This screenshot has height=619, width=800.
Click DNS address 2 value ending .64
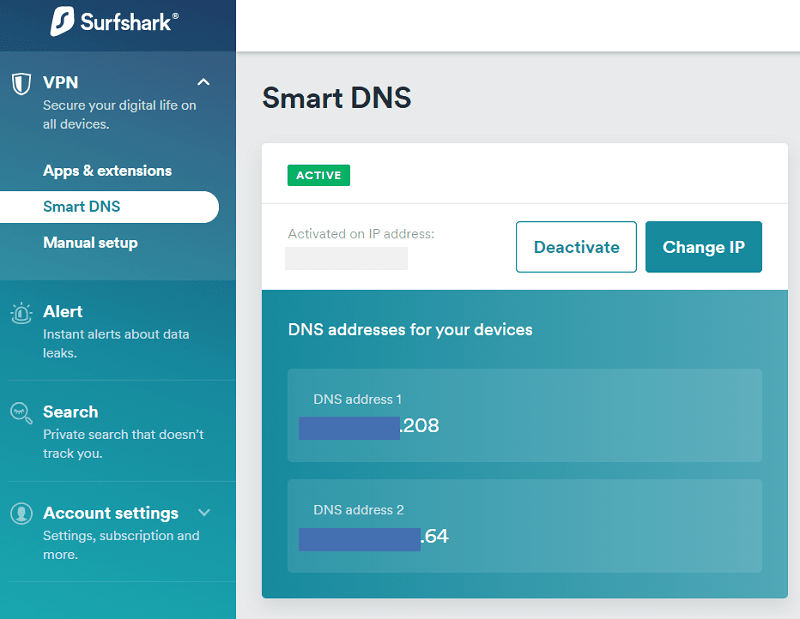tap(373, 537)
